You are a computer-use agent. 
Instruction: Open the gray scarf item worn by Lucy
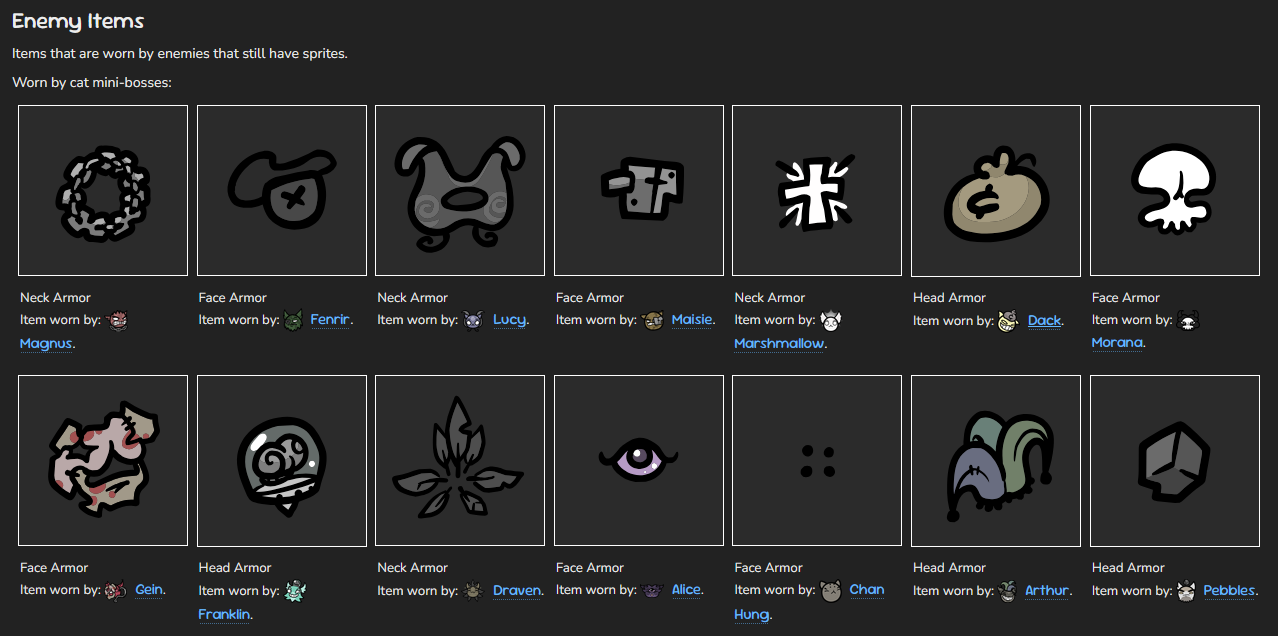tap(460, 190)
